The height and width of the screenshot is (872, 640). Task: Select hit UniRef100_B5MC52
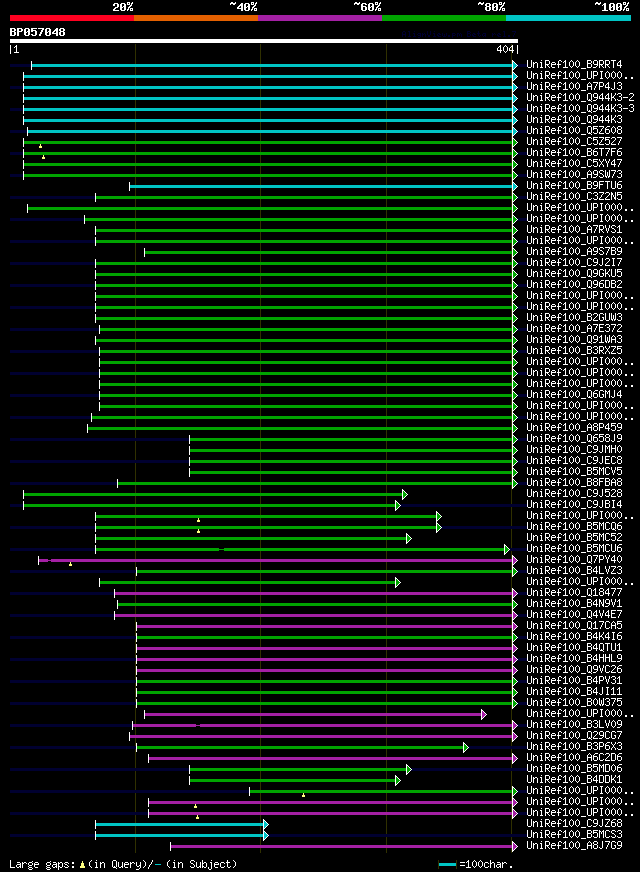(x=574, y=538)
